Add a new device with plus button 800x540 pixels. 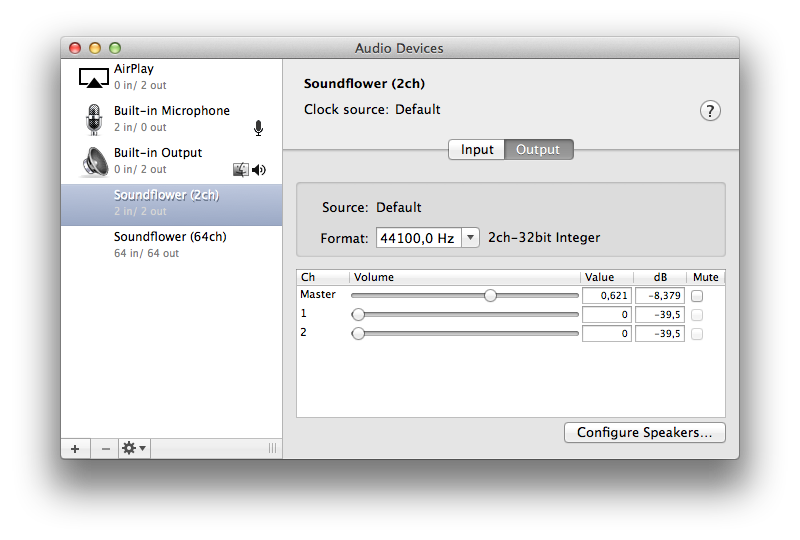click(x=76, y=449)
